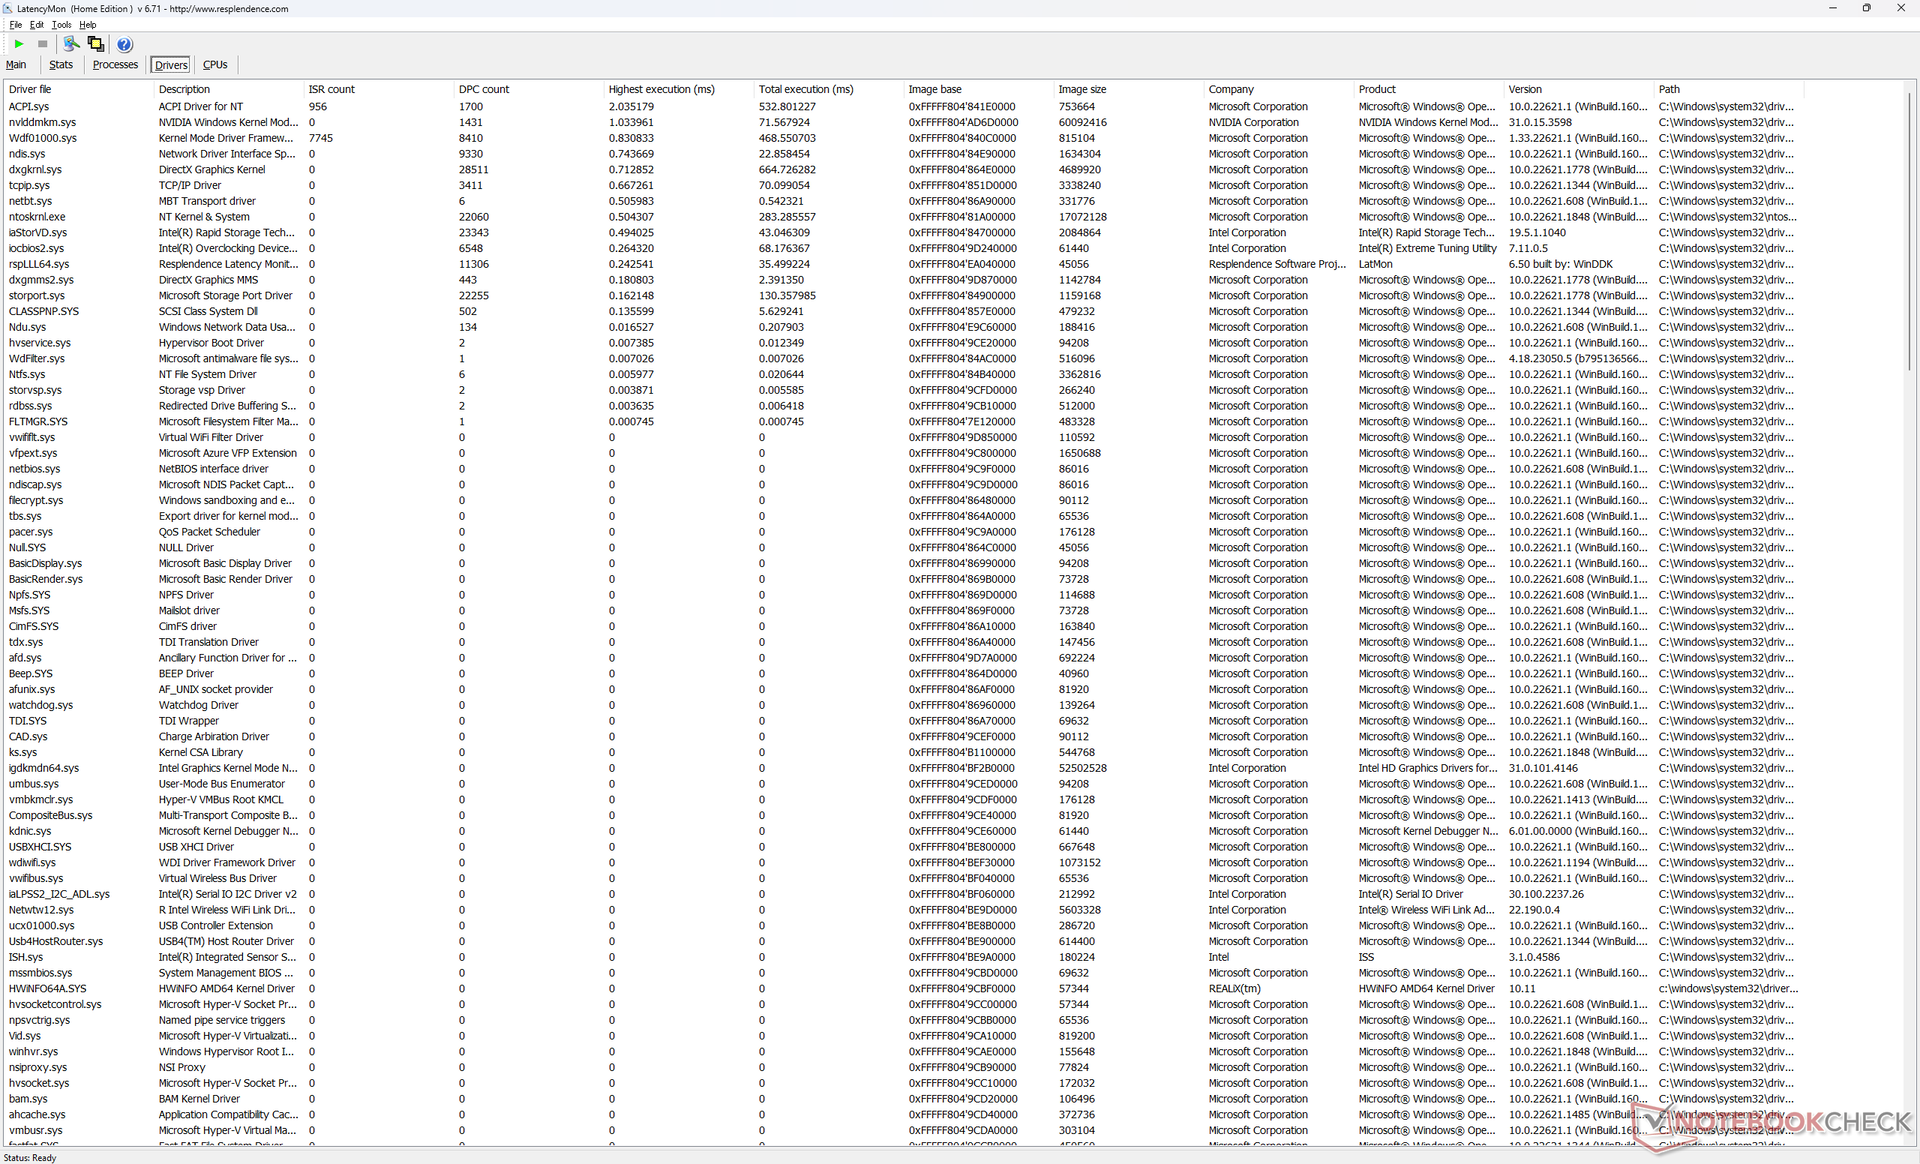Screen dimensions: 1920x1164
Task: Switch to the Processes tab
Action: [115, 65]
